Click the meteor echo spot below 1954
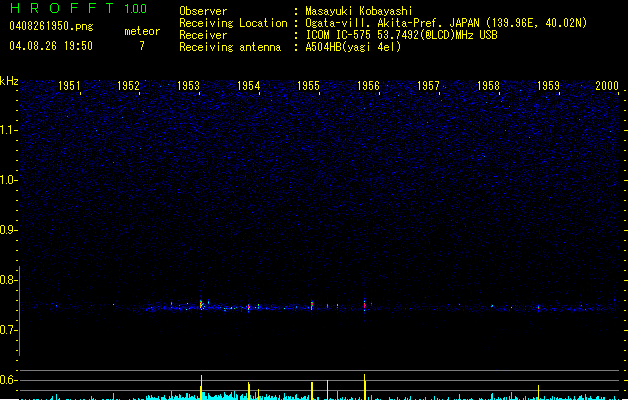 pyautogui.click(x=249, y=307)
